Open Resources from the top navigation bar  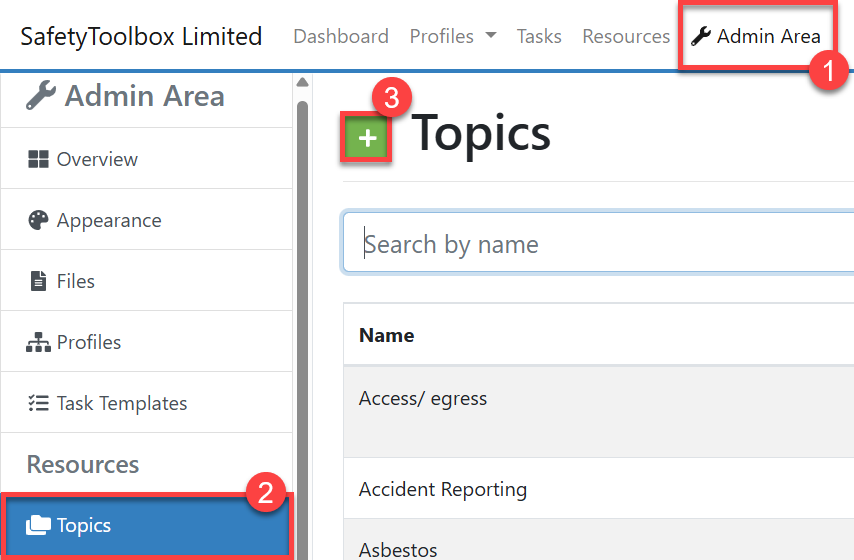pos(626,37)
